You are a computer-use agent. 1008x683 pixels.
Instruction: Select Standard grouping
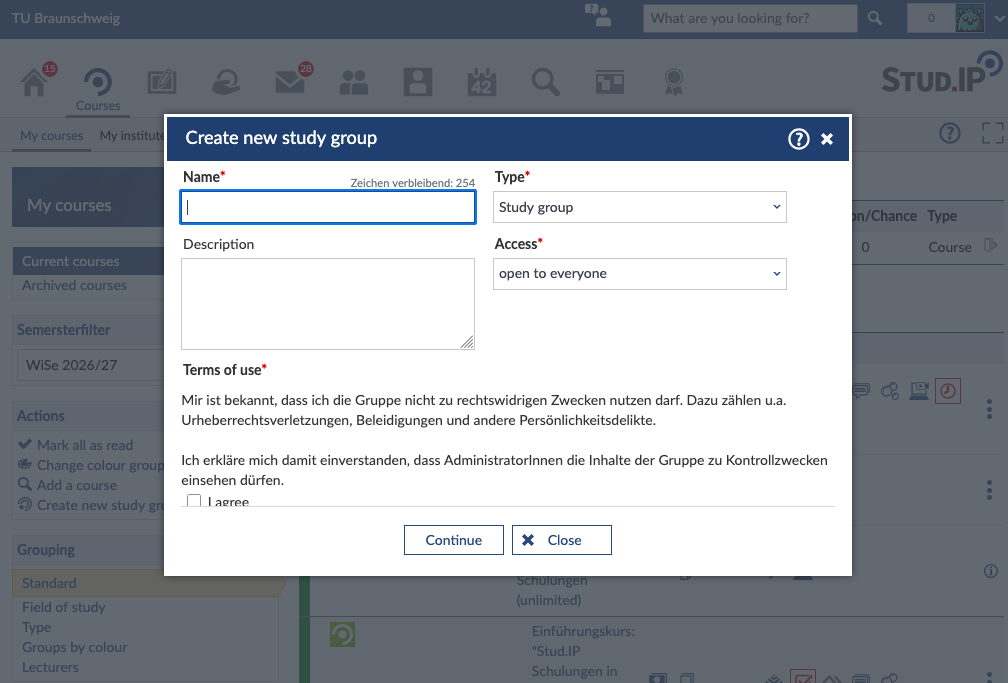point(147,583)
